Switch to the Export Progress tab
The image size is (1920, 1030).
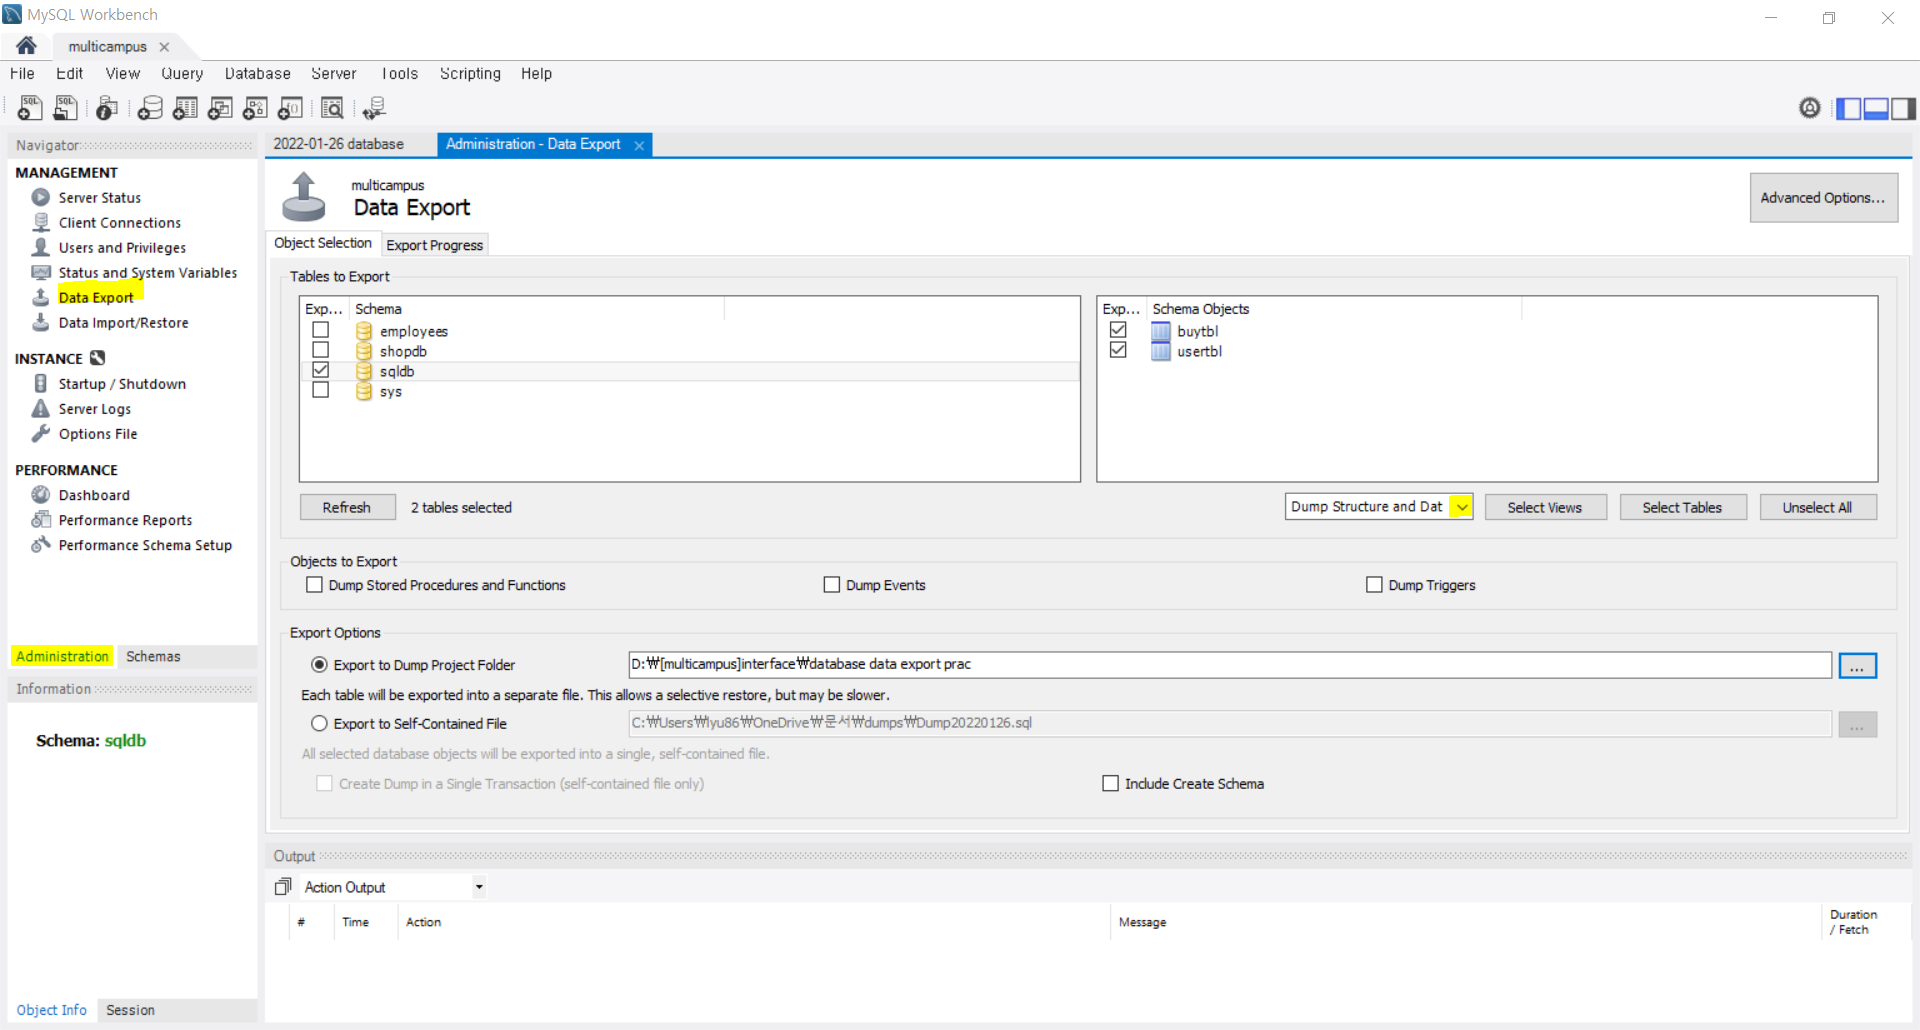point(434,245)
